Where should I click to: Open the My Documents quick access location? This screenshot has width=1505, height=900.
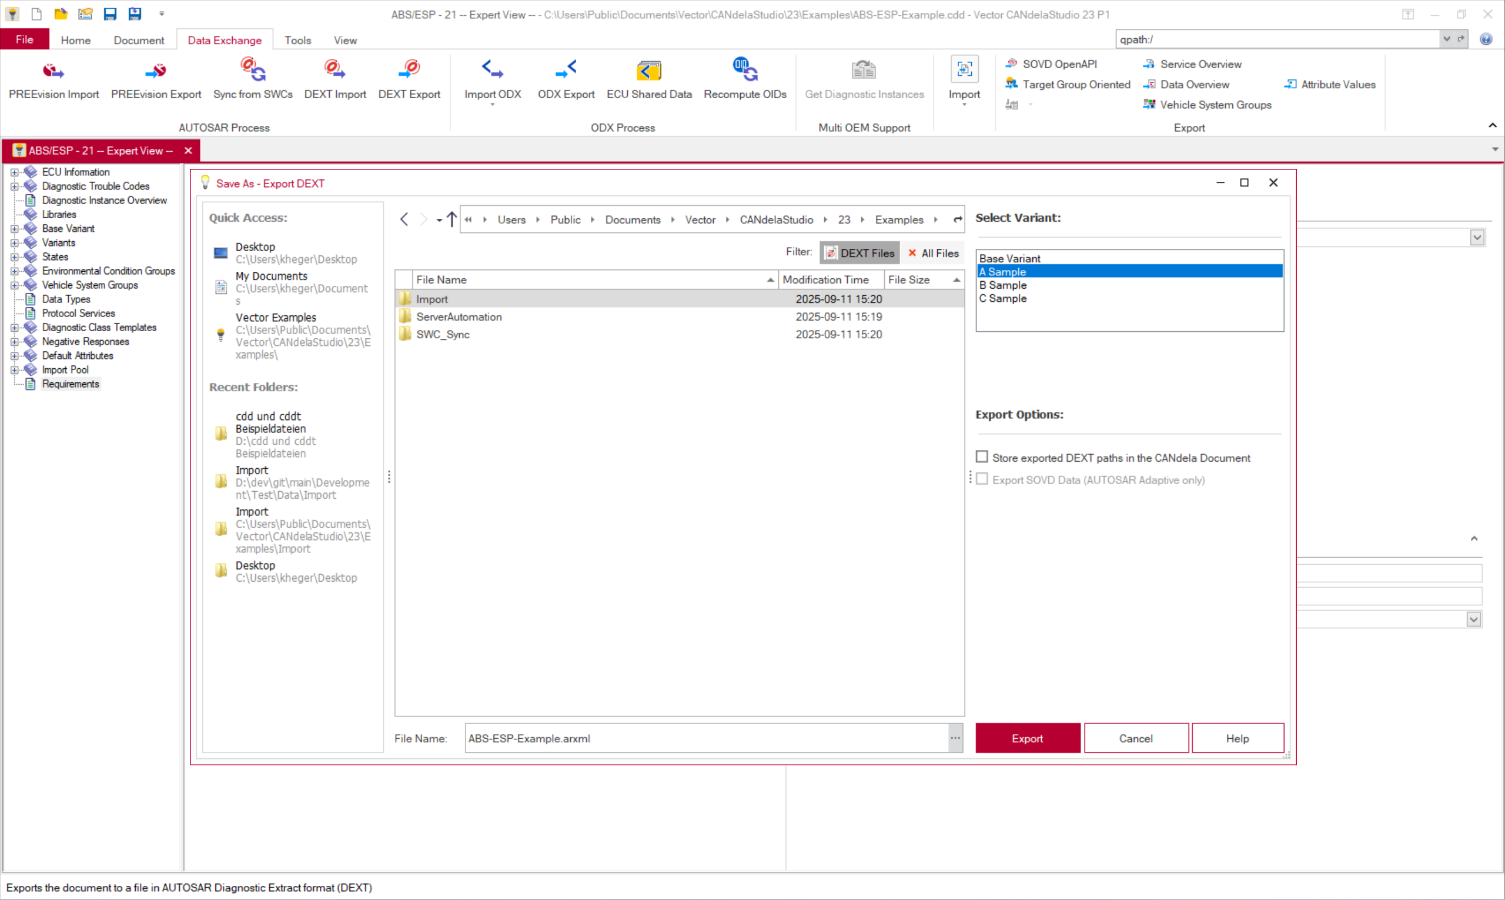(292, 288)
